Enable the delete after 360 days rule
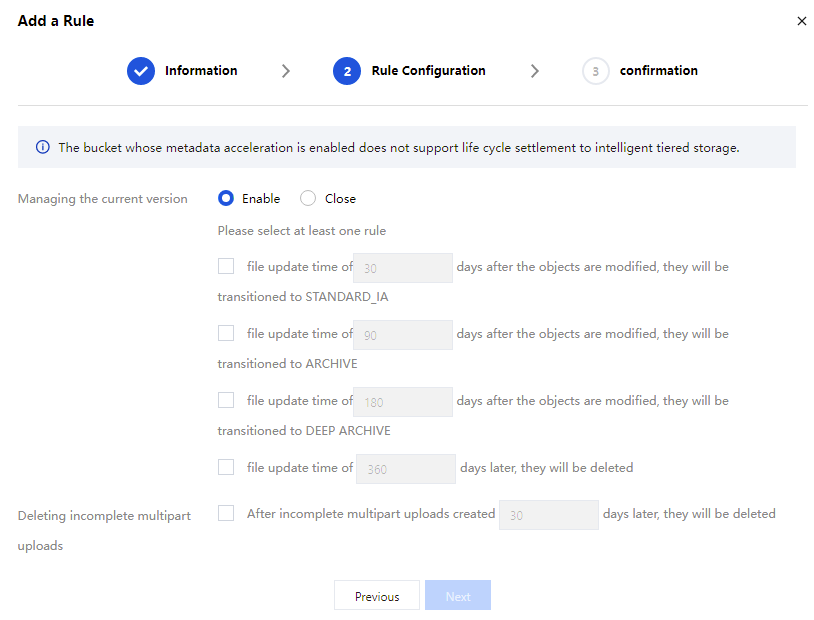This screenshot has height=620, width=814. (x=226, y=466)
